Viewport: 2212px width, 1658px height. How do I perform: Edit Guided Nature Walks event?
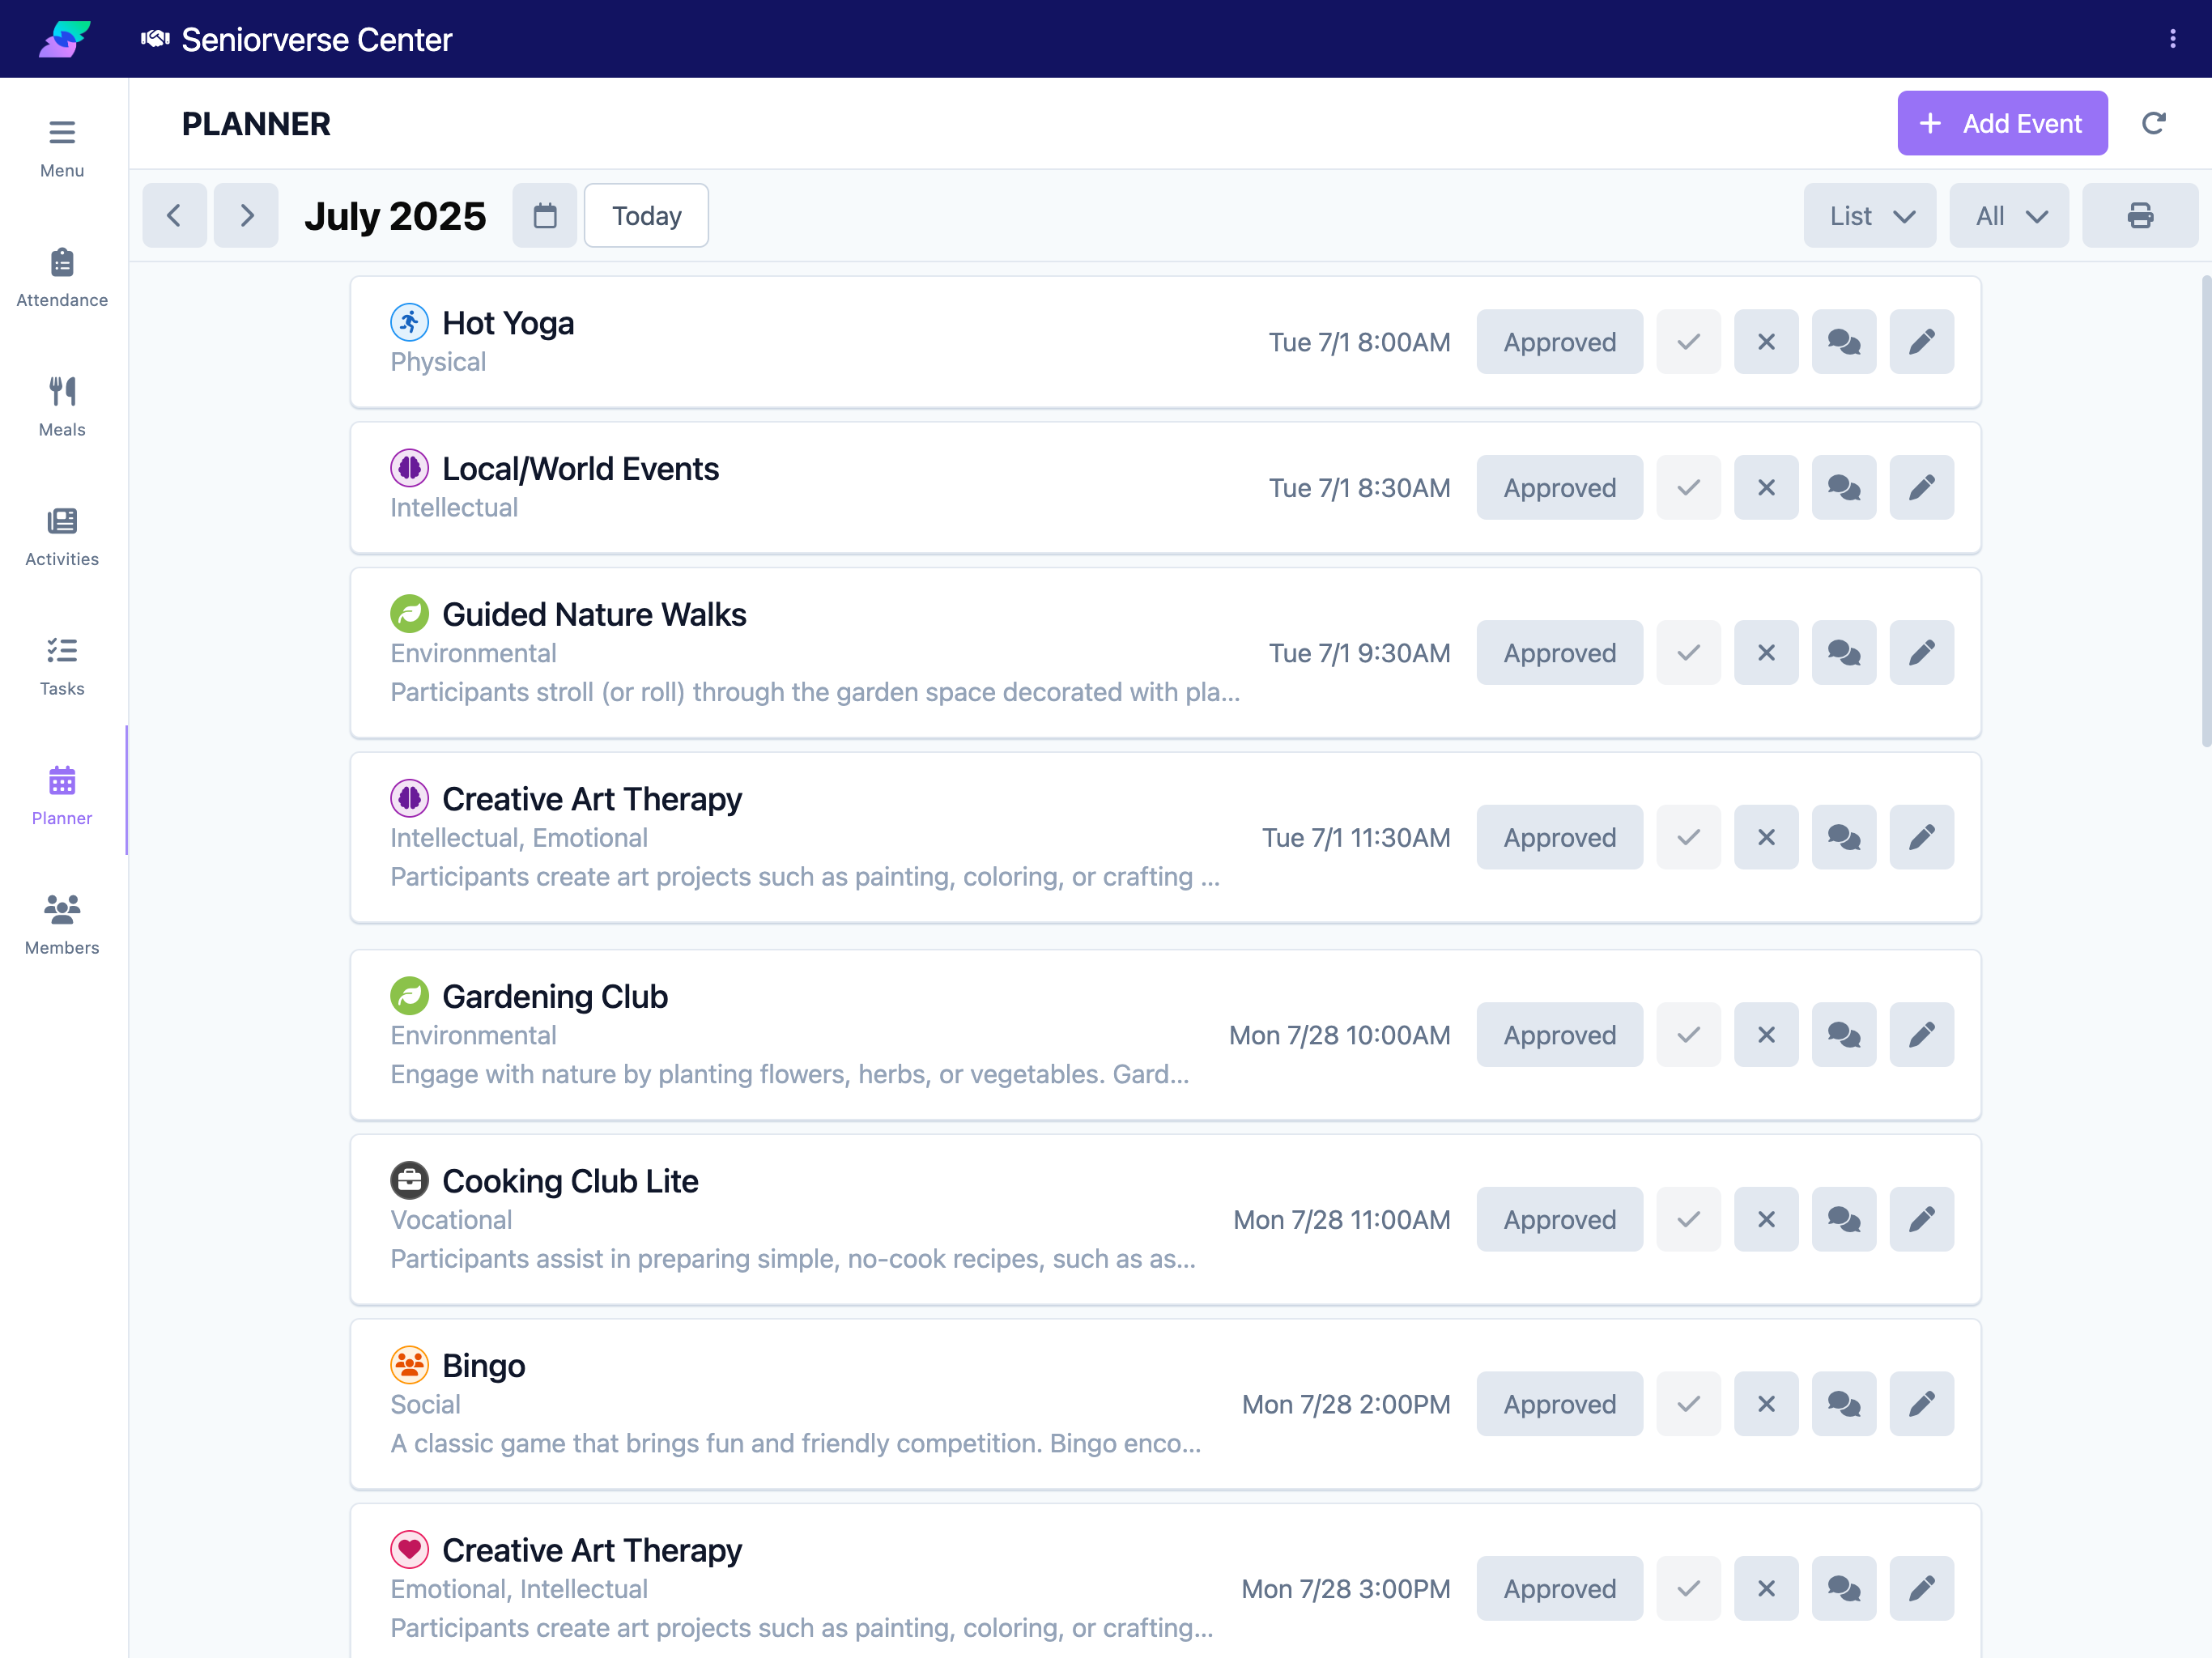[x=1921, y=652]
